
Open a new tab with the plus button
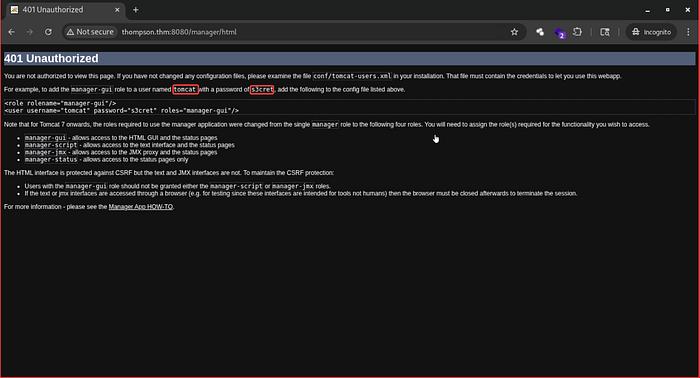pos(136,10)
